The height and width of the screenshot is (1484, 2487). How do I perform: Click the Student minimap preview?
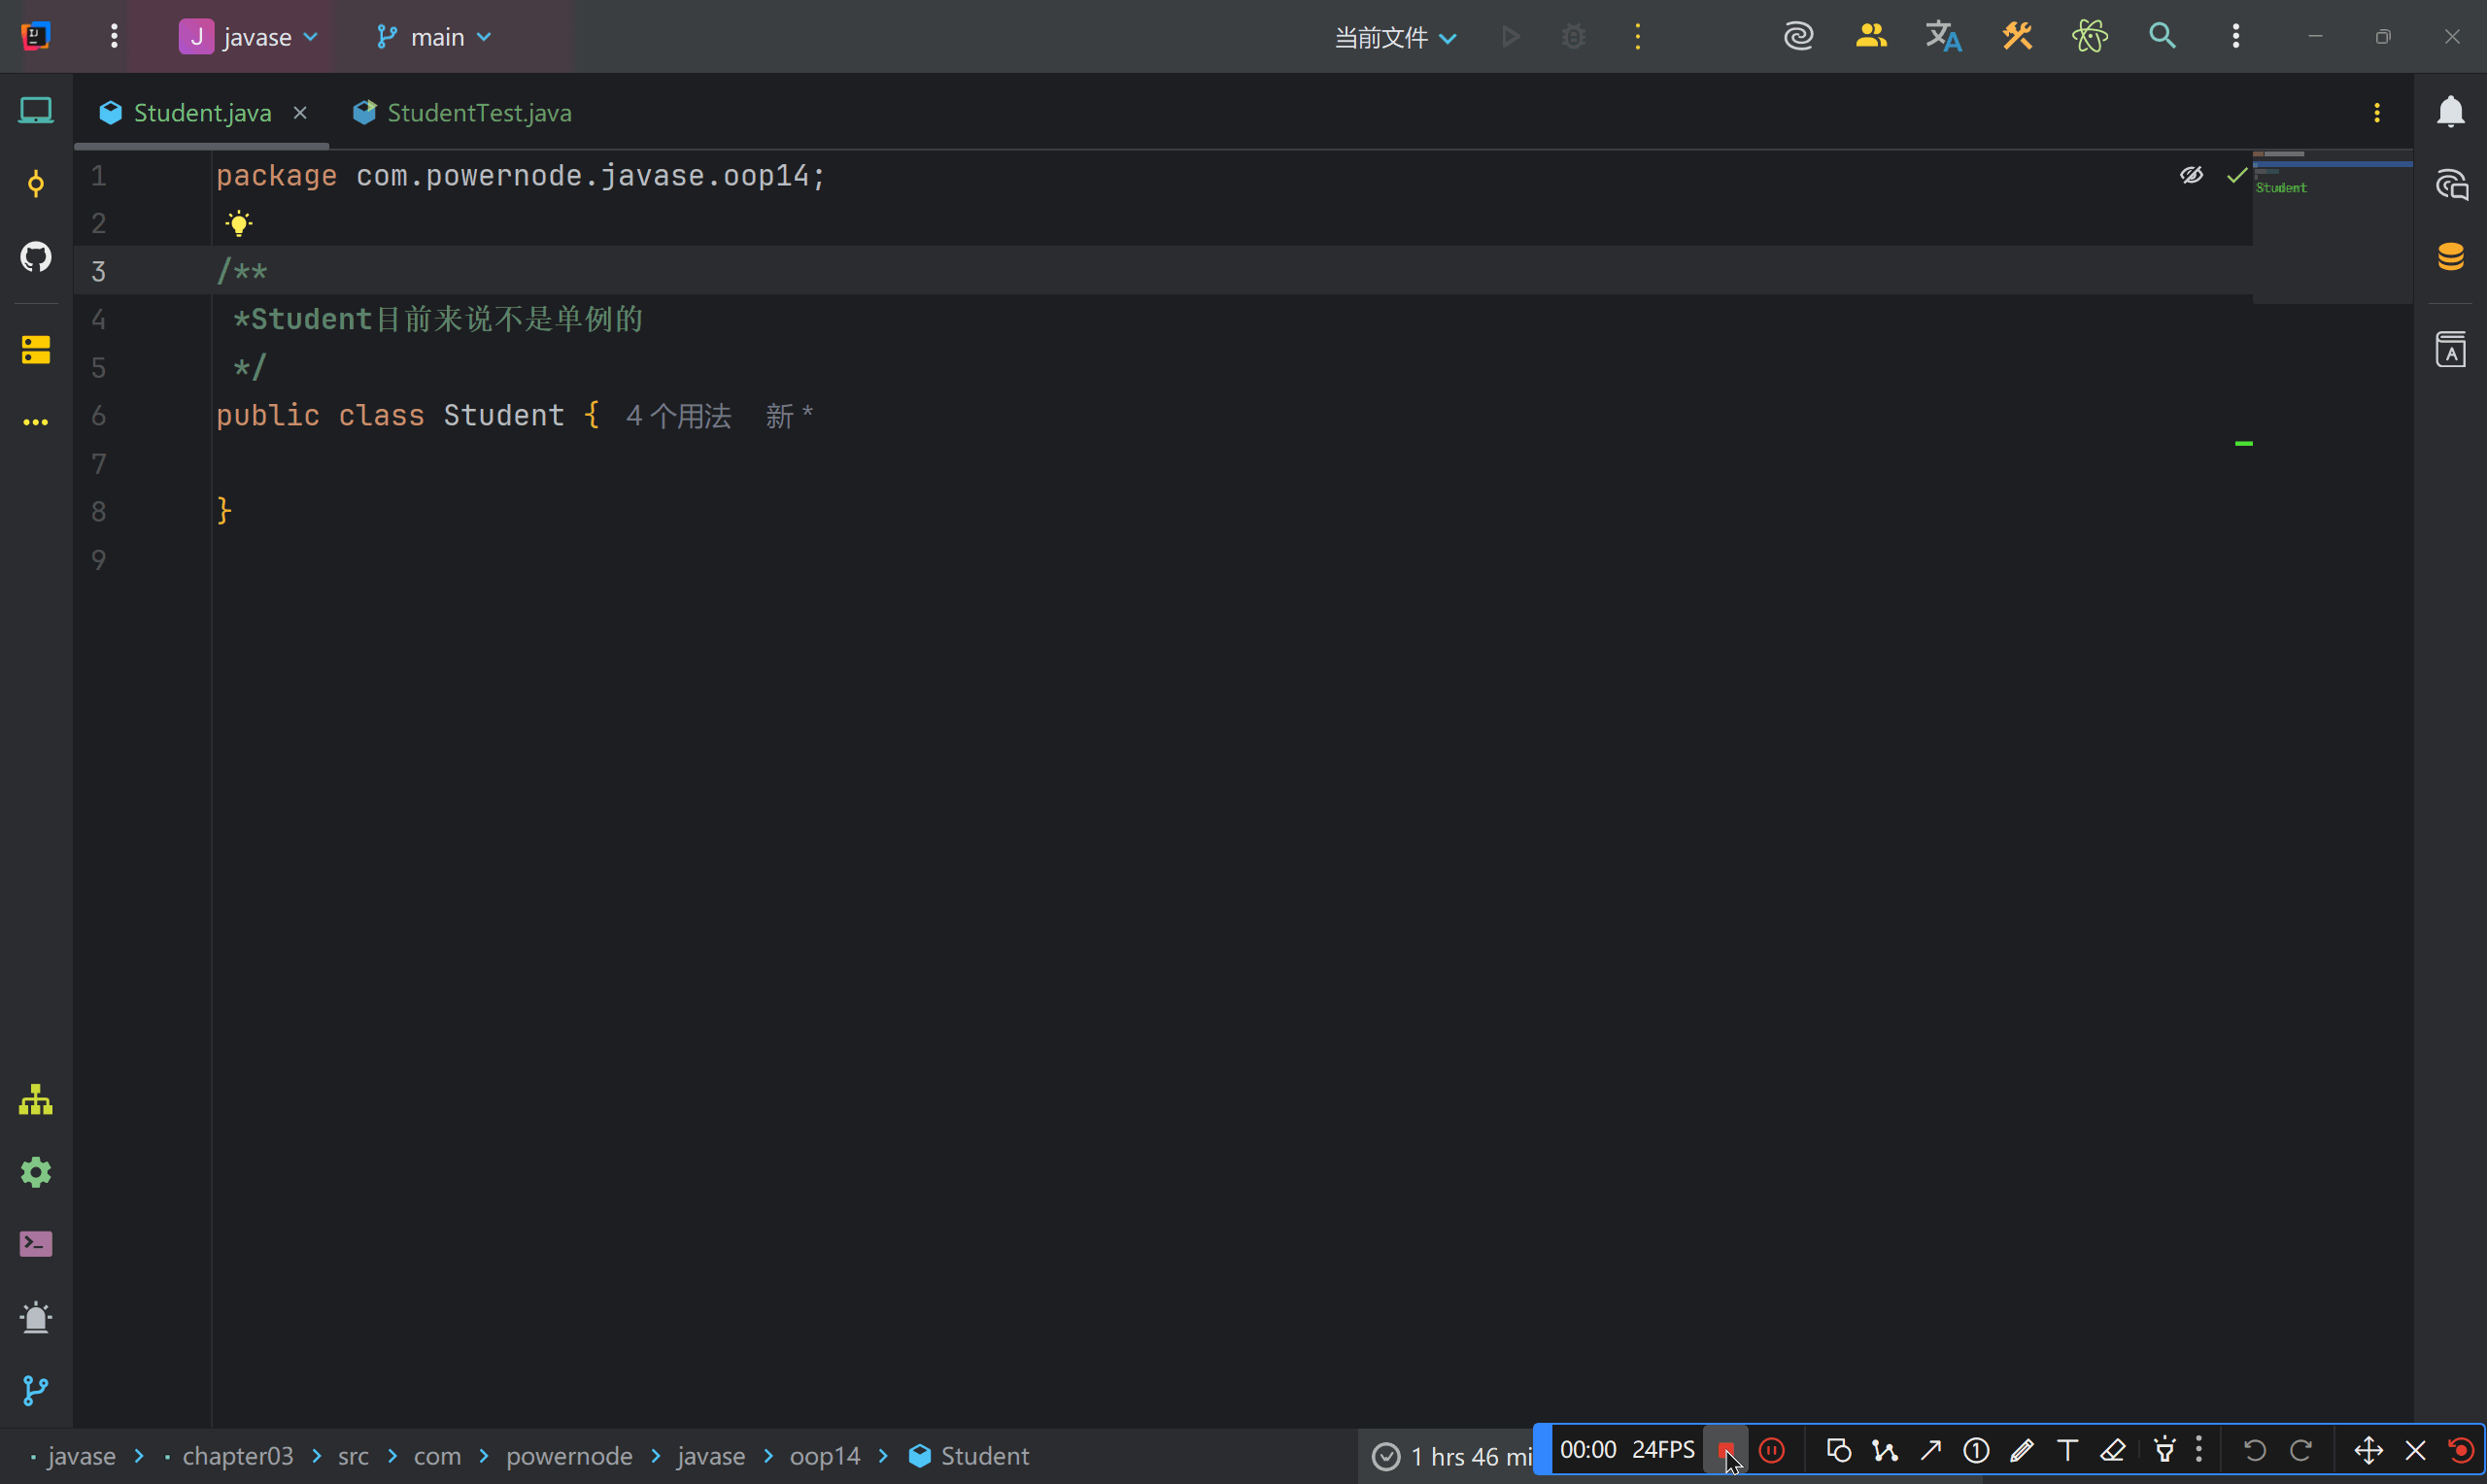2280,188
